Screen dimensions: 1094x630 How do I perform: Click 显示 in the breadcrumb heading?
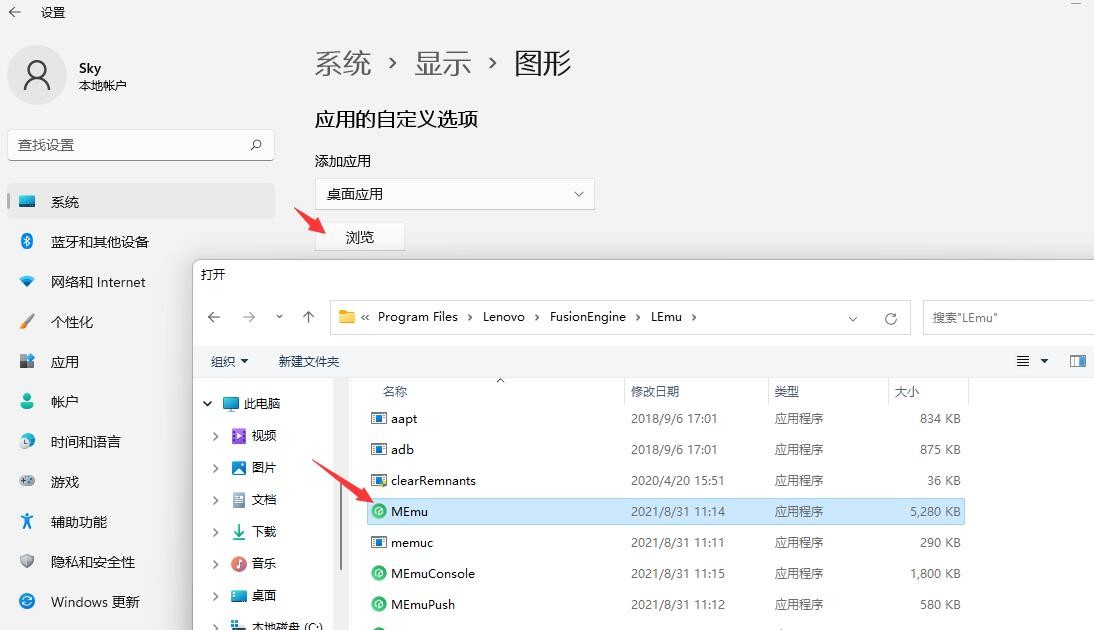[x=443, y=63]
